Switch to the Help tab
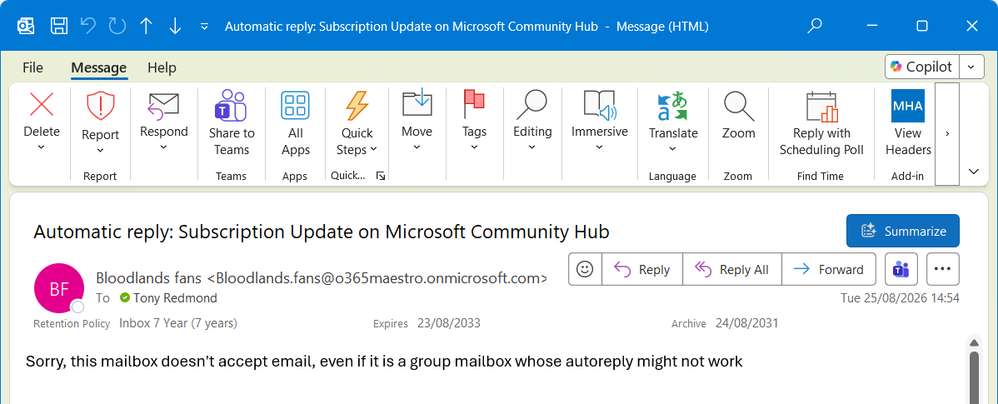Image resolution: width=998 pixels, height=404 pixels. [162, 67]
